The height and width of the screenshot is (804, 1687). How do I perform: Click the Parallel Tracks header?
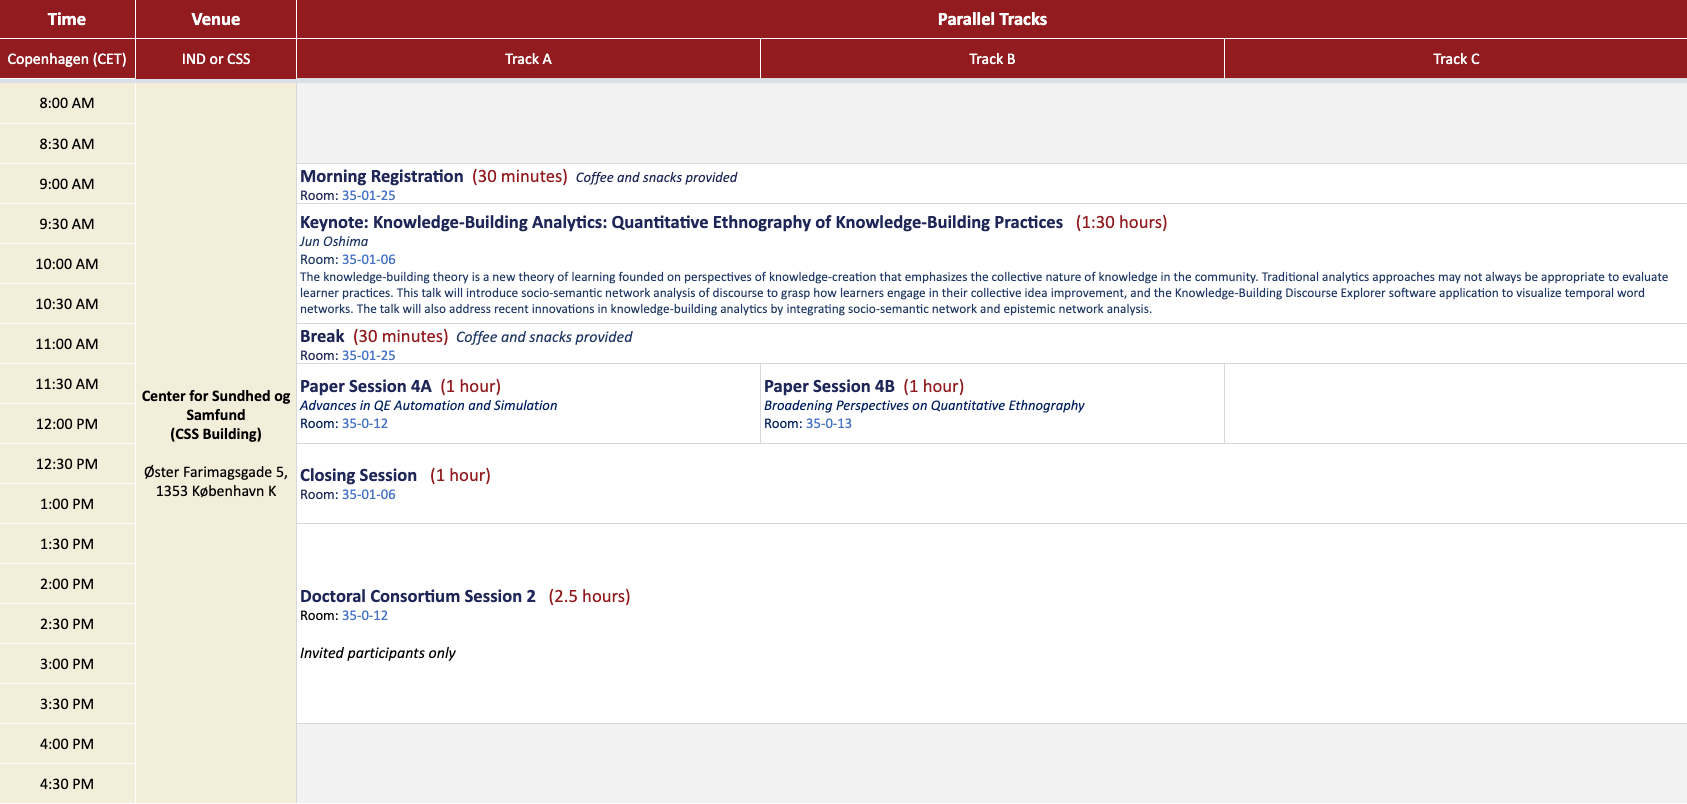(992, 19)
